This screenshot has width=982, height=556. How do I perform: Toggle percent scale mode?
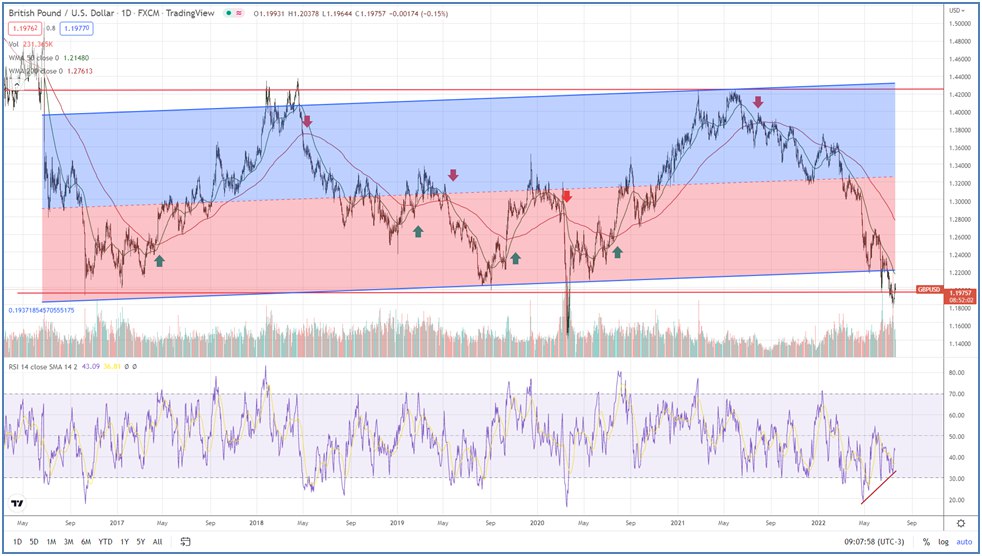pyautogui.click(x=926, y=542)
